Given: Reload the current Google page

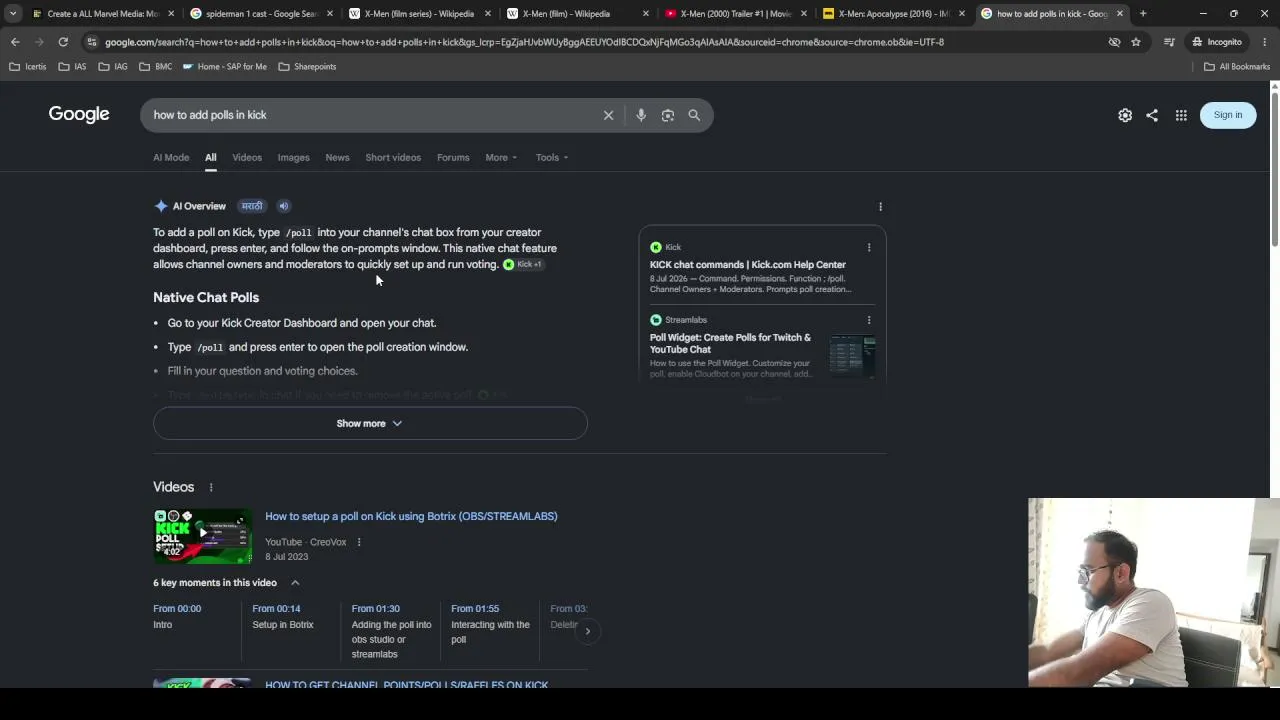Looking at the screenshot, I should tap(63, 42).
